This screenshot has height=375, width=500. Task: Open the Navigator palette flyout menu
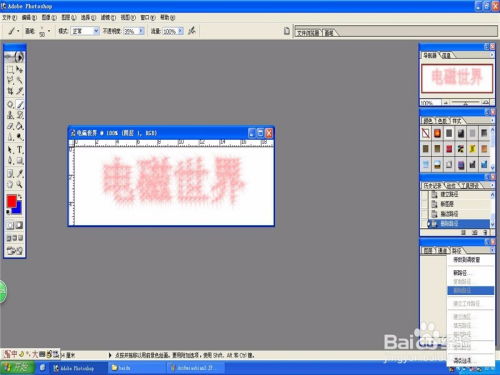pos(492,55)
